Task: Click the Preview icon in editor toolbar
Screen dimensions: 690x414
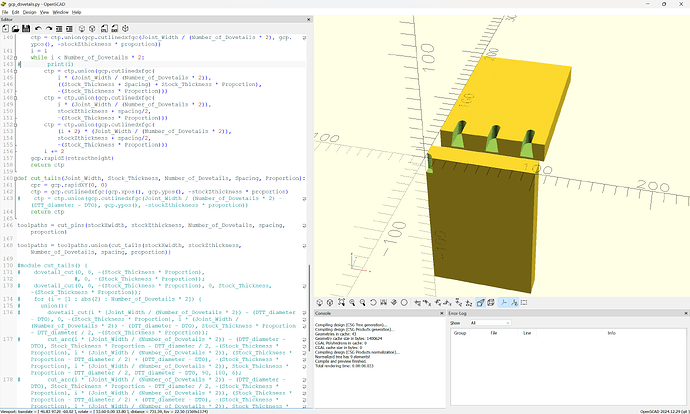Action: click(x=82, y=29)
